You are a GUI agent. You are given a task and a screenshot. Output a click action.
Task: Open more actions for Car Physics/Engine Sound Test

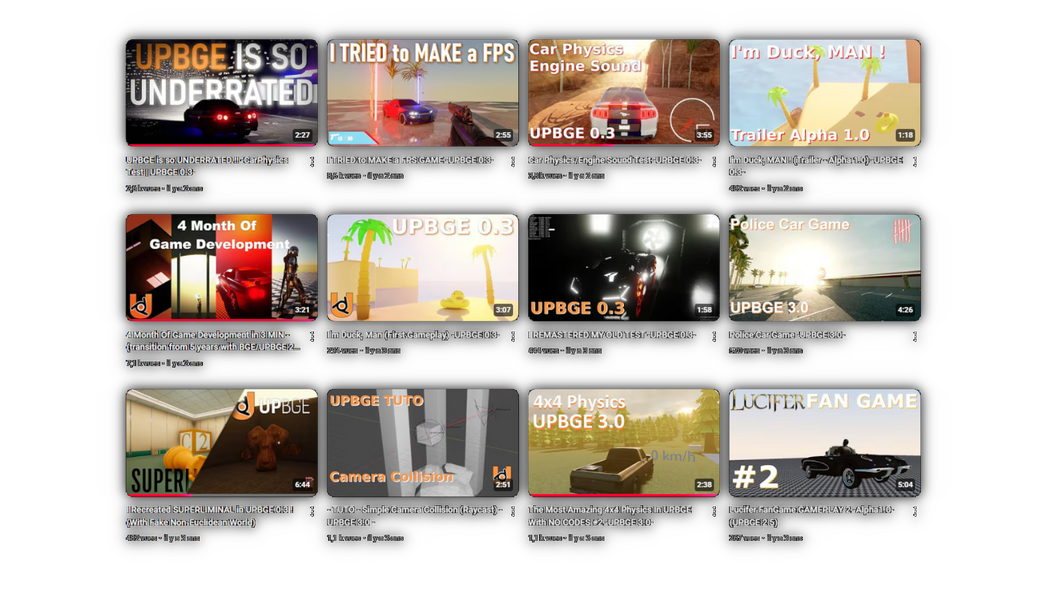click(x=714, y=162)
